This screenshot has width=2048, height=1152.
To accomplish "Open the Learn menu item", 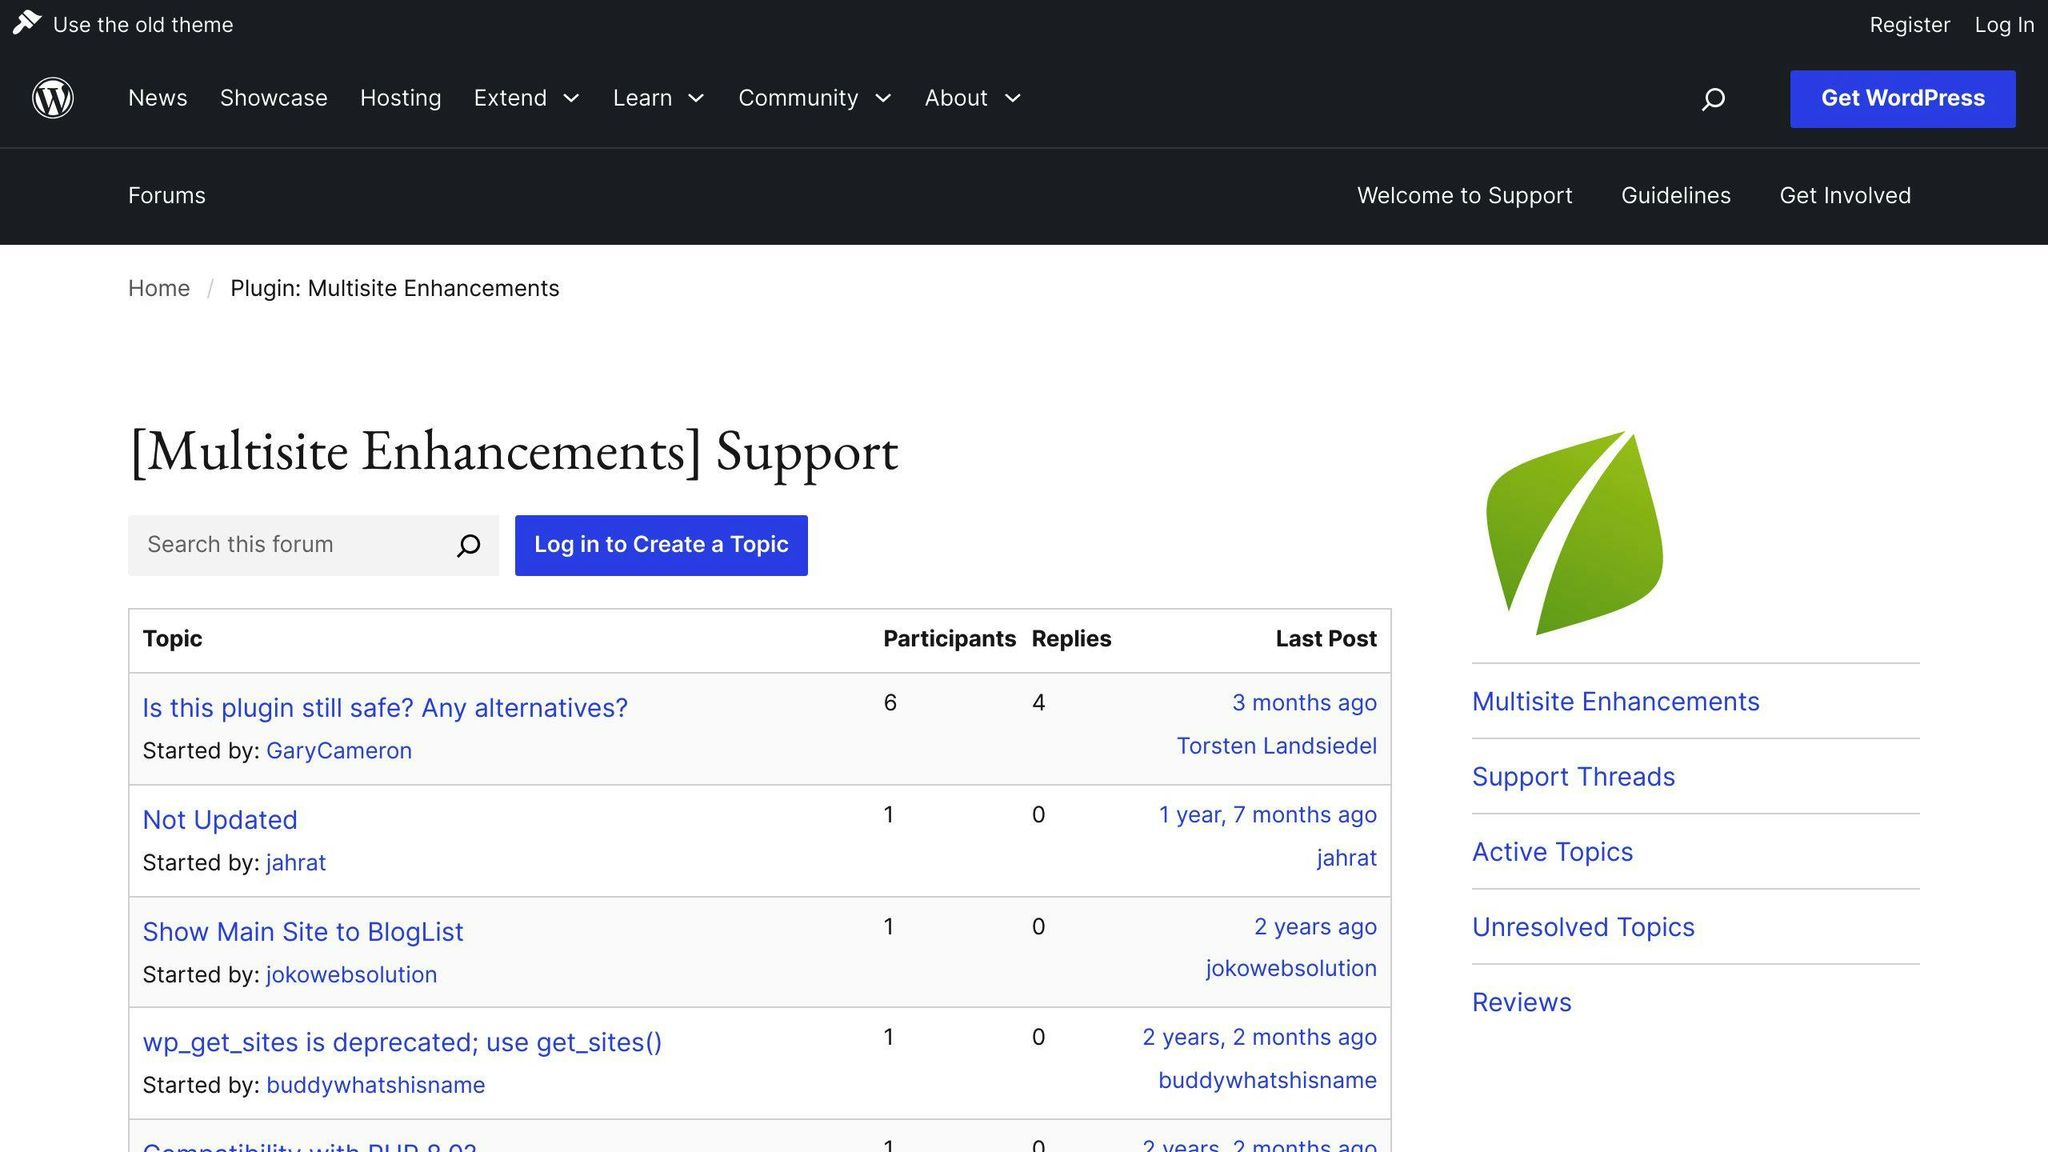I will pyautogui.click(x=642, y=98).
